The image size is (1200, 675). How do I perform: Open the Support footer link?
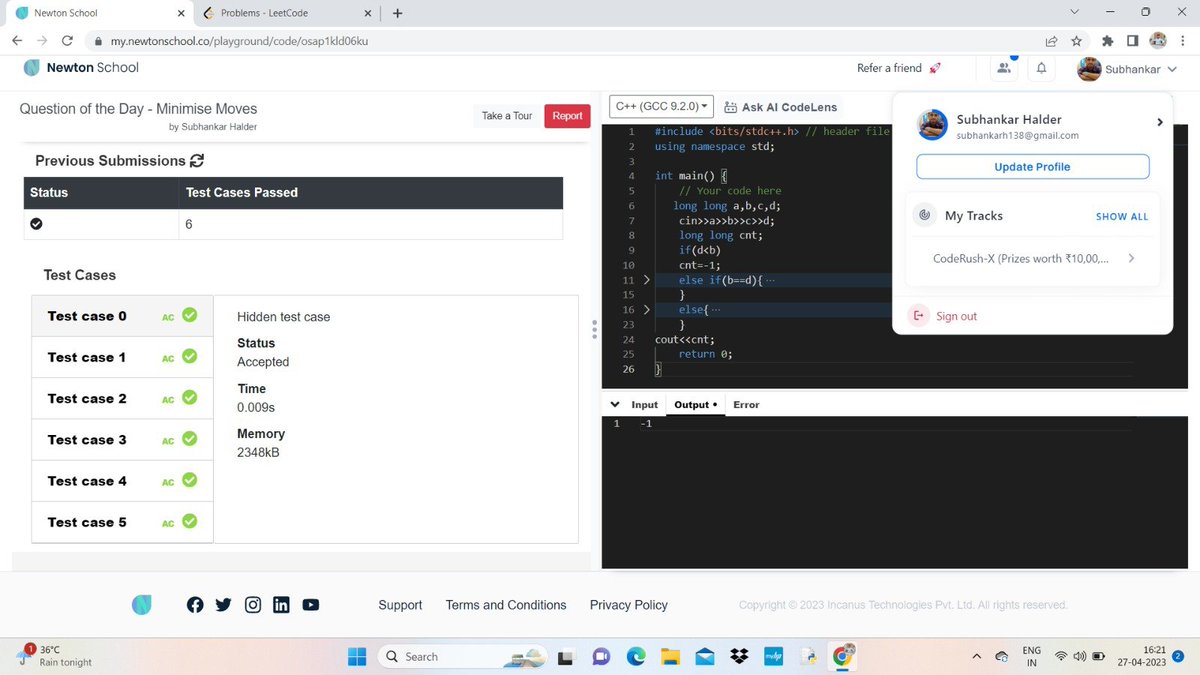400,605
